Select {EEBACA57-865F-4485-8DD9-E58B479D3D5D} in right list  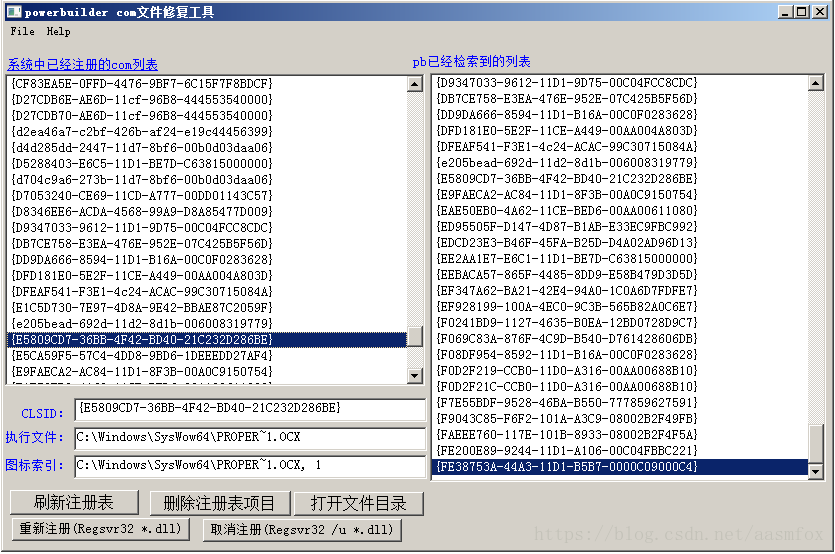pyautogui.click(x=620, y=274)
